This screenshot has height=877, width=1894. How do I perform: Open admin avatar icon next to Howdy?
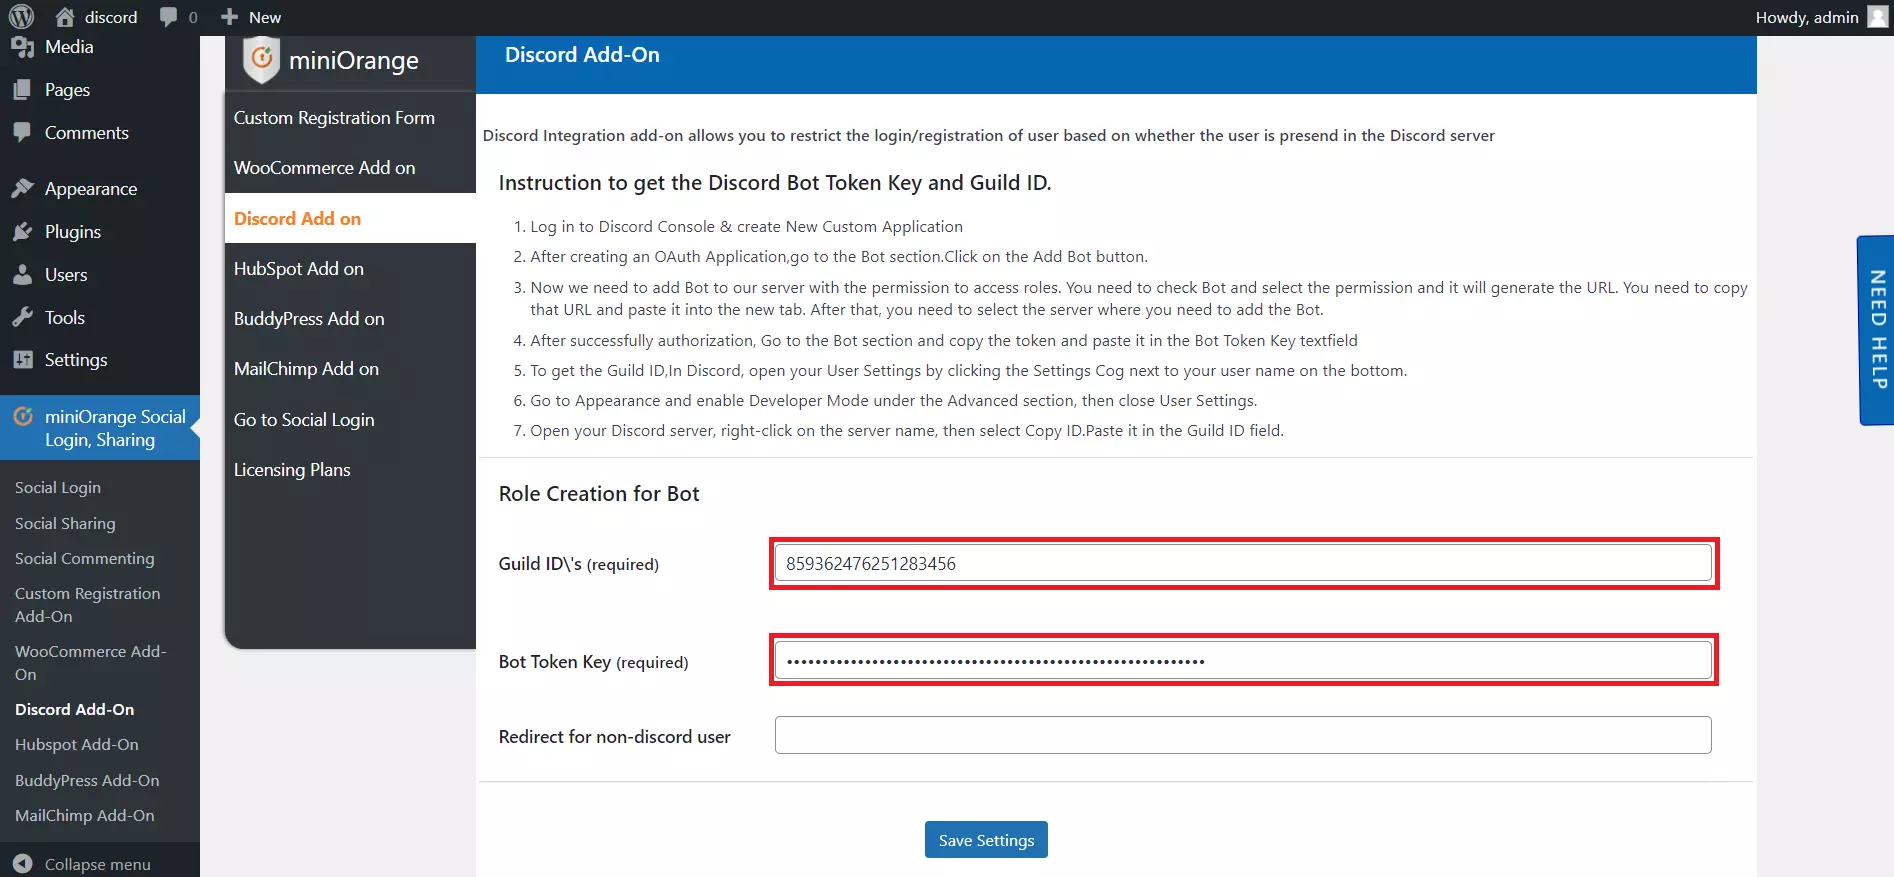1877,17
